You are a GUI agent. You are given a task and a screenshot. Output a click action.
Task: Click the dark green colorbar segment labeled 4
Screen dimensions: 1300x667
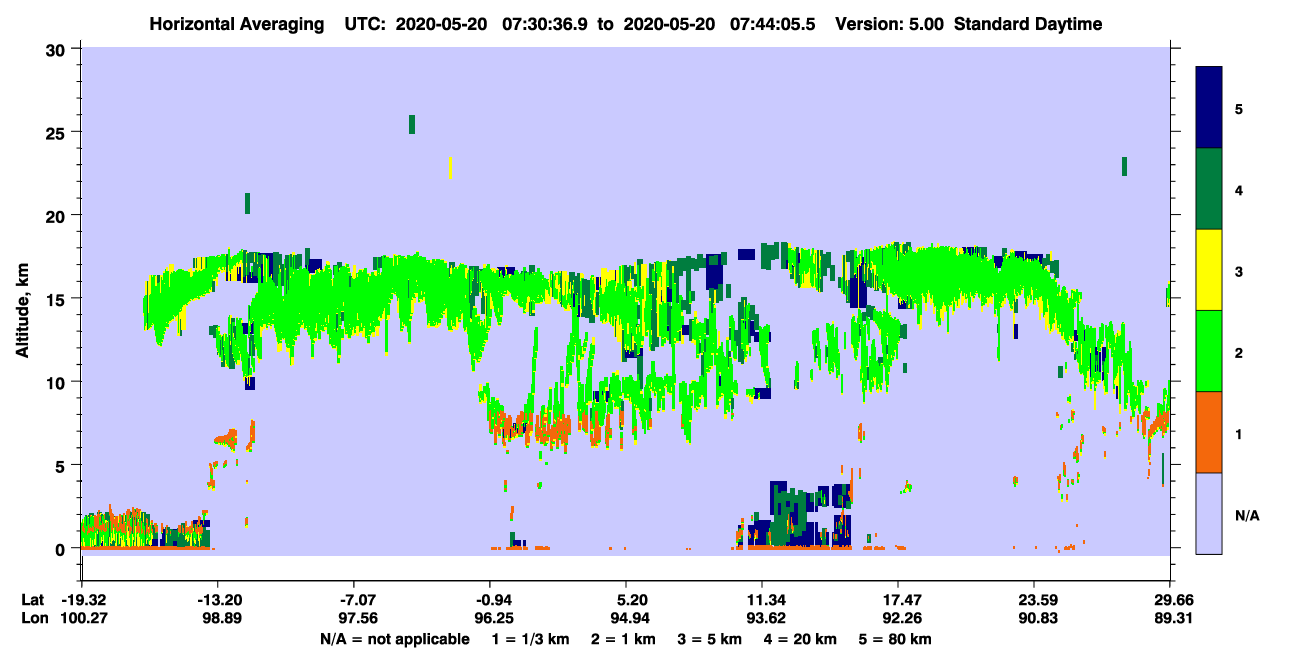coord(1209,189)
